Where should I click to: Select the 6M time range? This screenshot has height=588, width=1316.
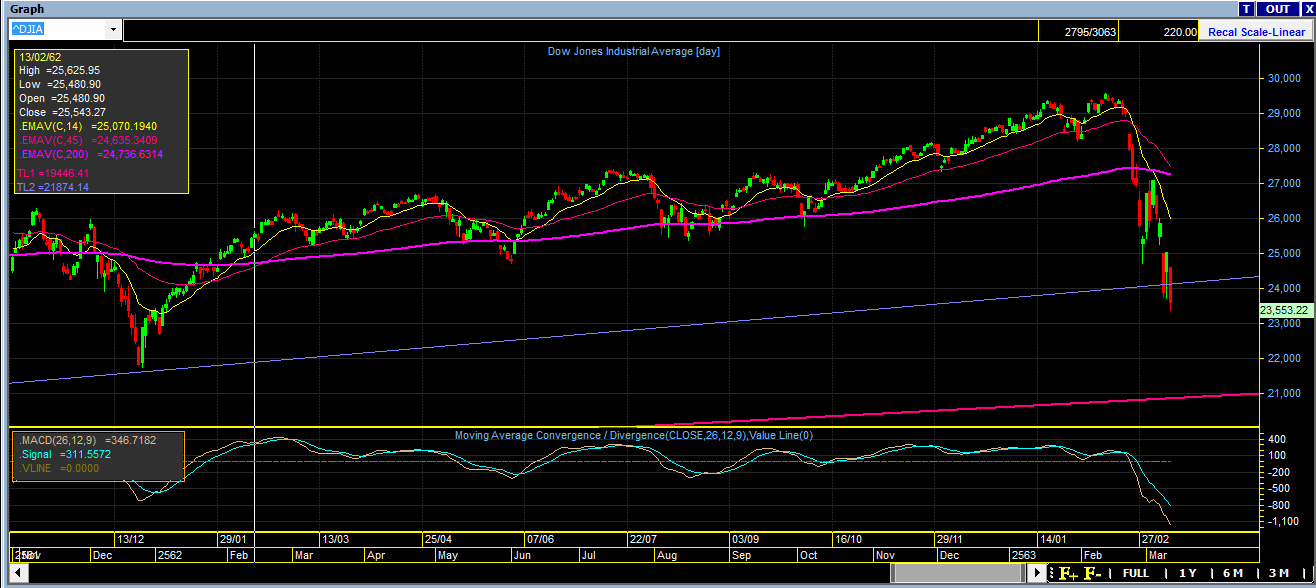coord(1232,573)
